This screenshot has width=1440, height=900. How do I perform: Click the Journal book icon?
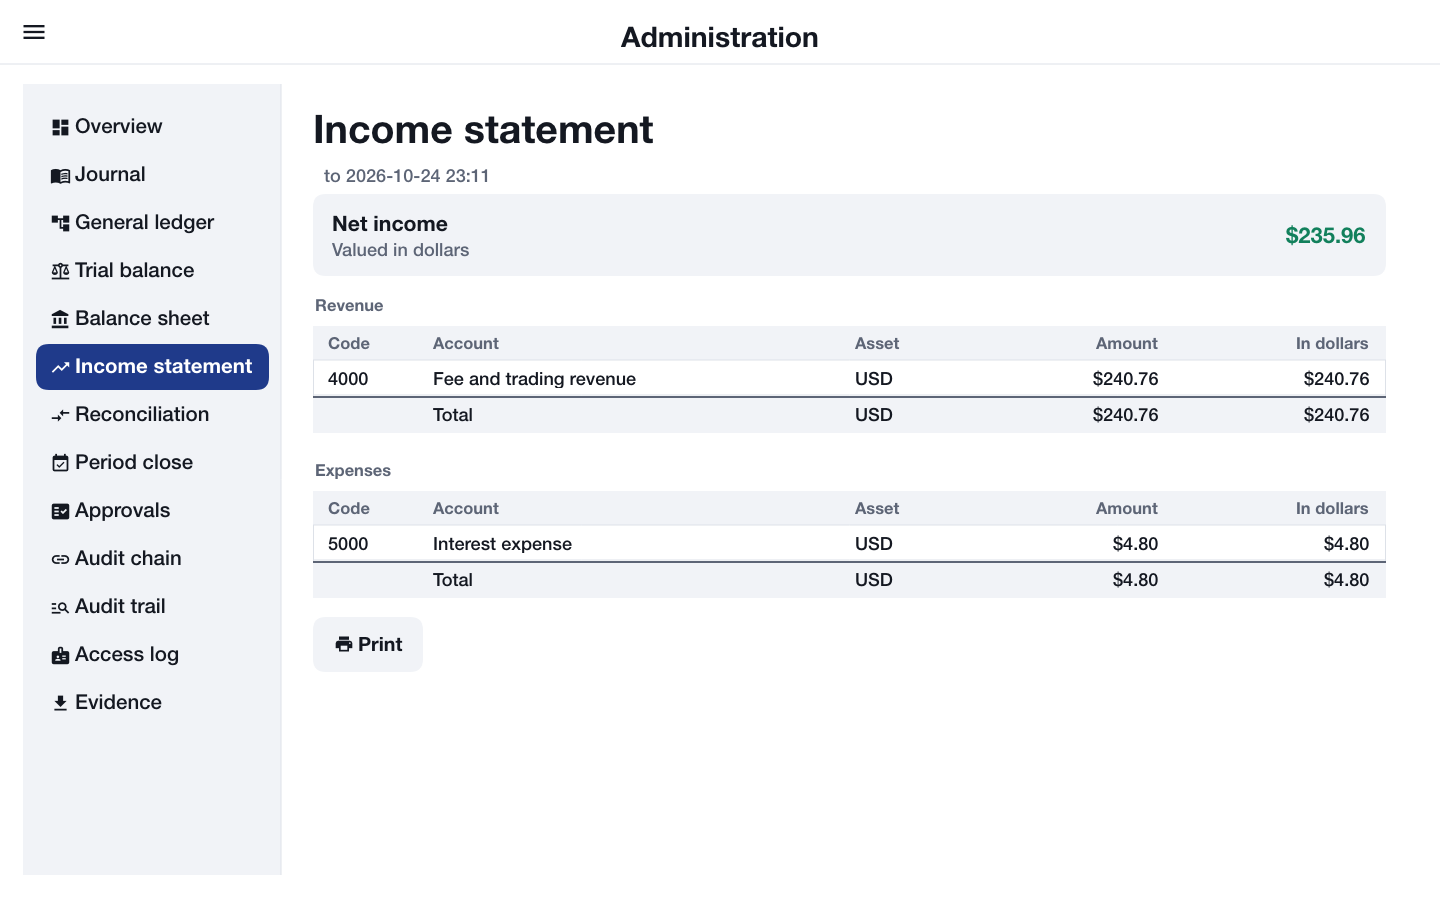60,175
